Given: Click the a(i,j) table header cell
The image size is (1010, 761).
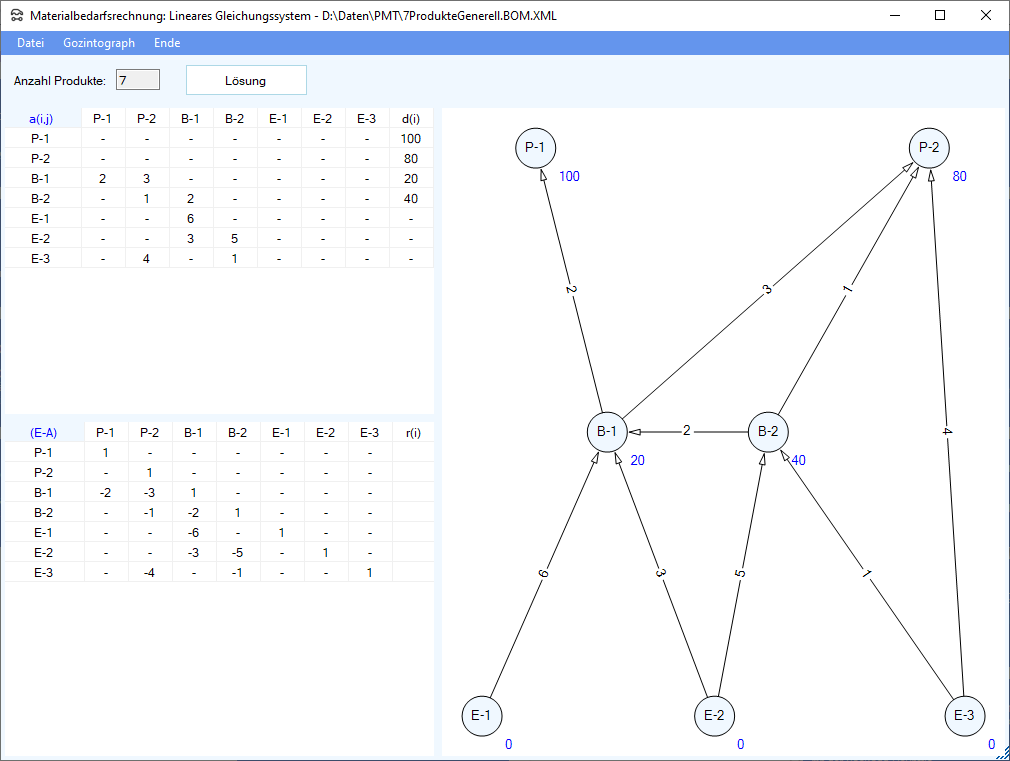Looking at the screenshot, I should tap(41, 119).
